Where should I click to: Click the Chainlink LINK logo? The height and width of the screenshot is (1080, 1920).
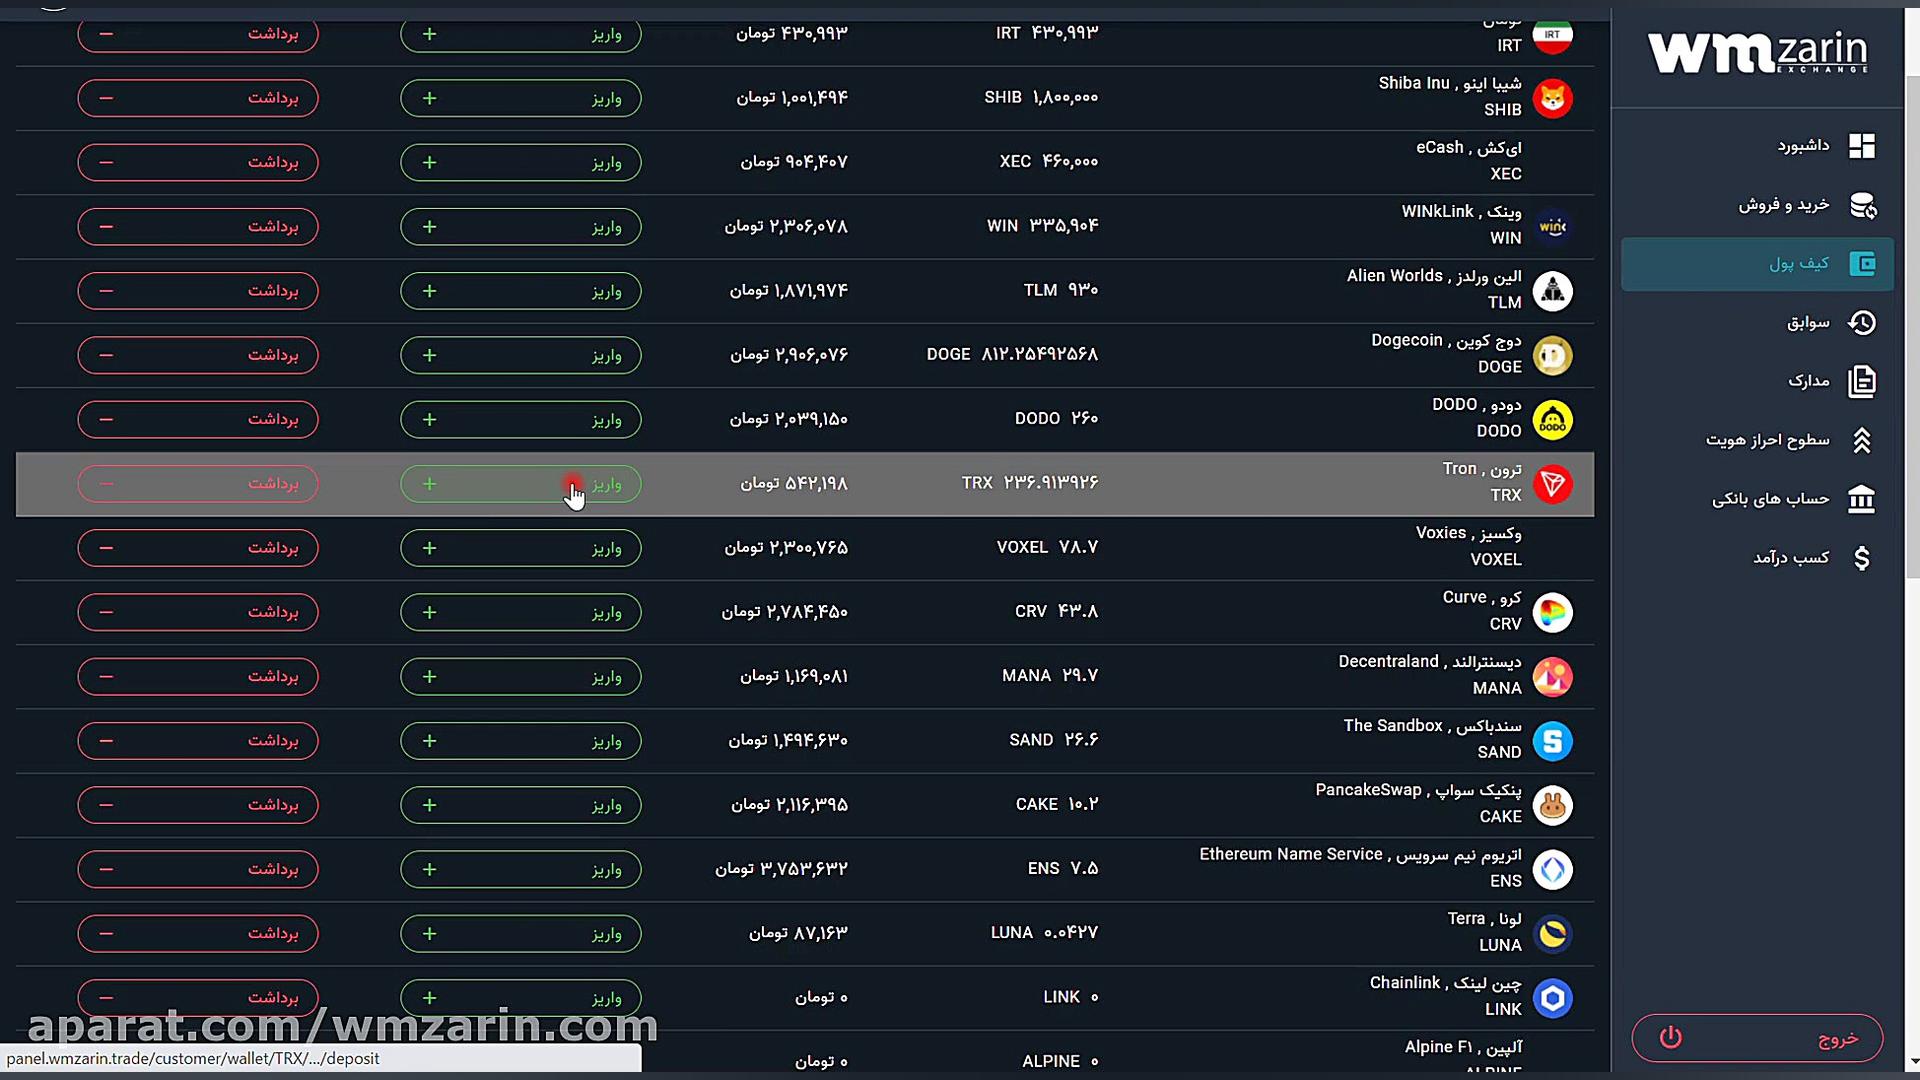[x=1552, y=998]
